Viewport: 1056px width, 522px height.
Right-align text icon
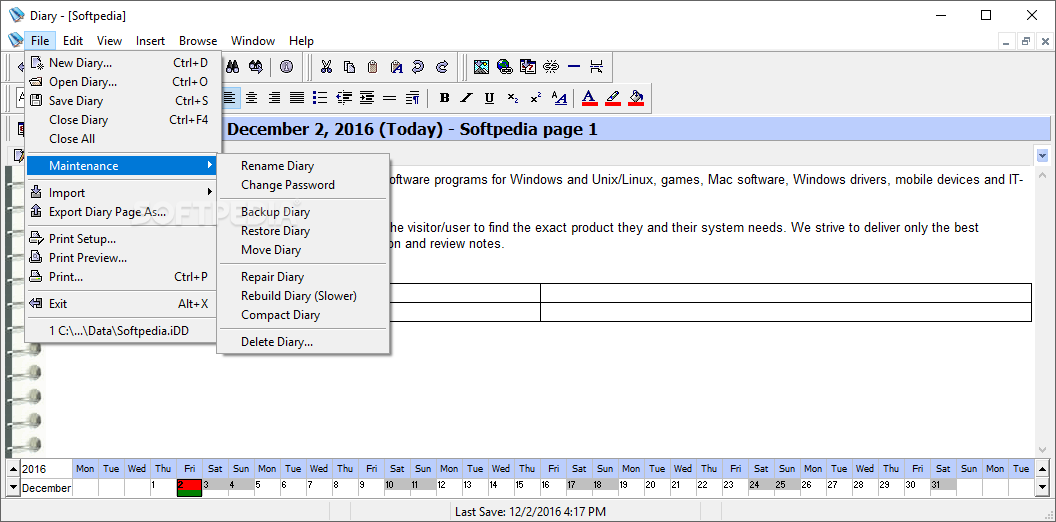(274, 98)
